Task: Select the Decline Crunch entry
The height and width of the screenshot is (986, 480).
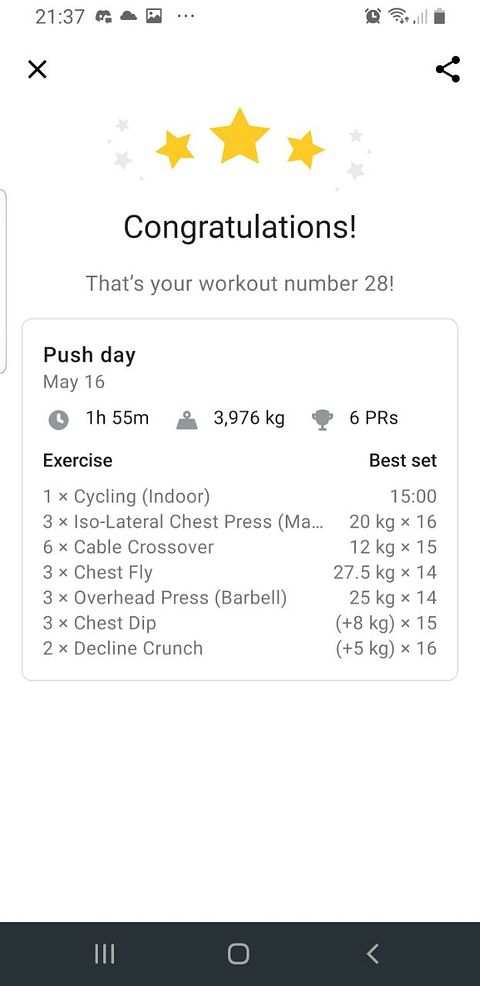Action: pos(240,648)
